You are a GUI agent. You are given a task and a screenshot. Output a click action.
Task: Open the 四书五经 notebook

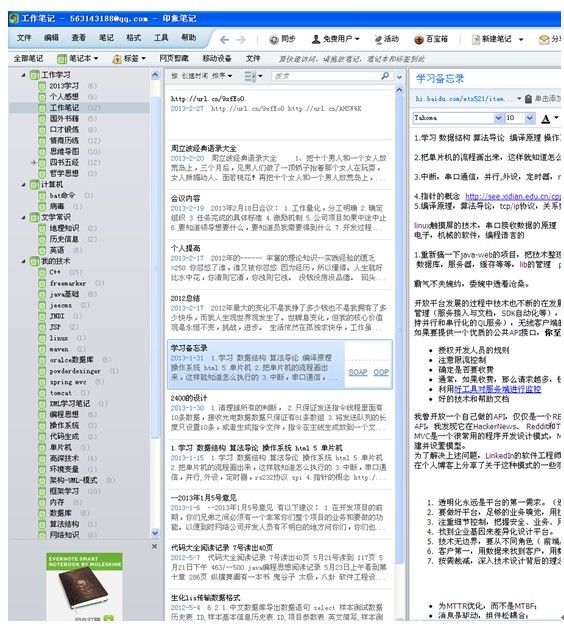[64, 162]
